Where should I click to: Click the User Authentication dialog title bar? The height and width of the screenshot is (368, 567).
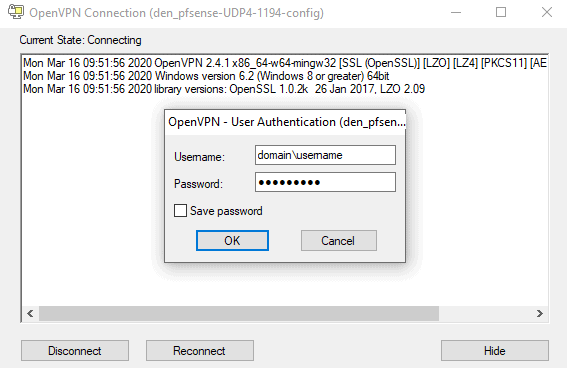pyautogui.click(x=285, y=122)
